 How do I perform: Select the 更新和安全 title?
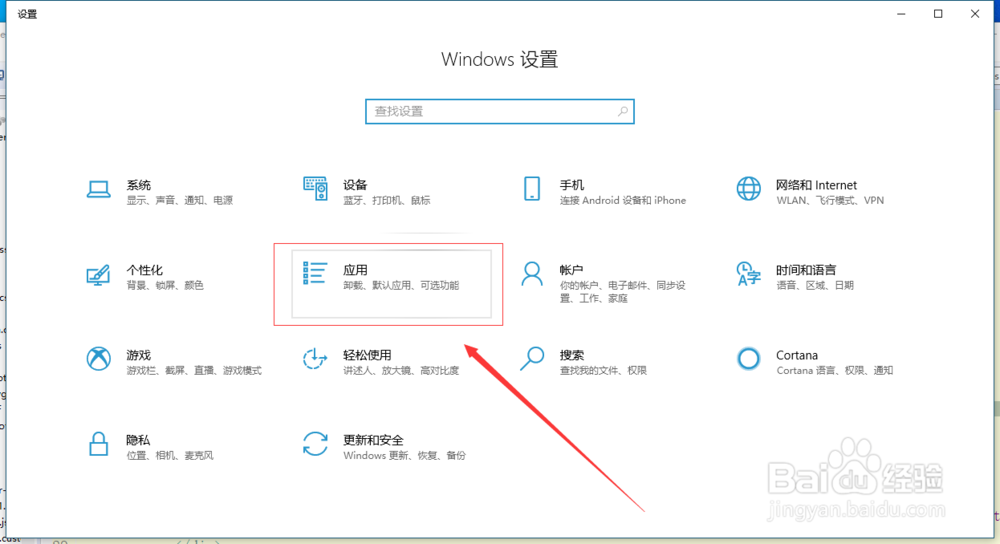click(373, 440)
